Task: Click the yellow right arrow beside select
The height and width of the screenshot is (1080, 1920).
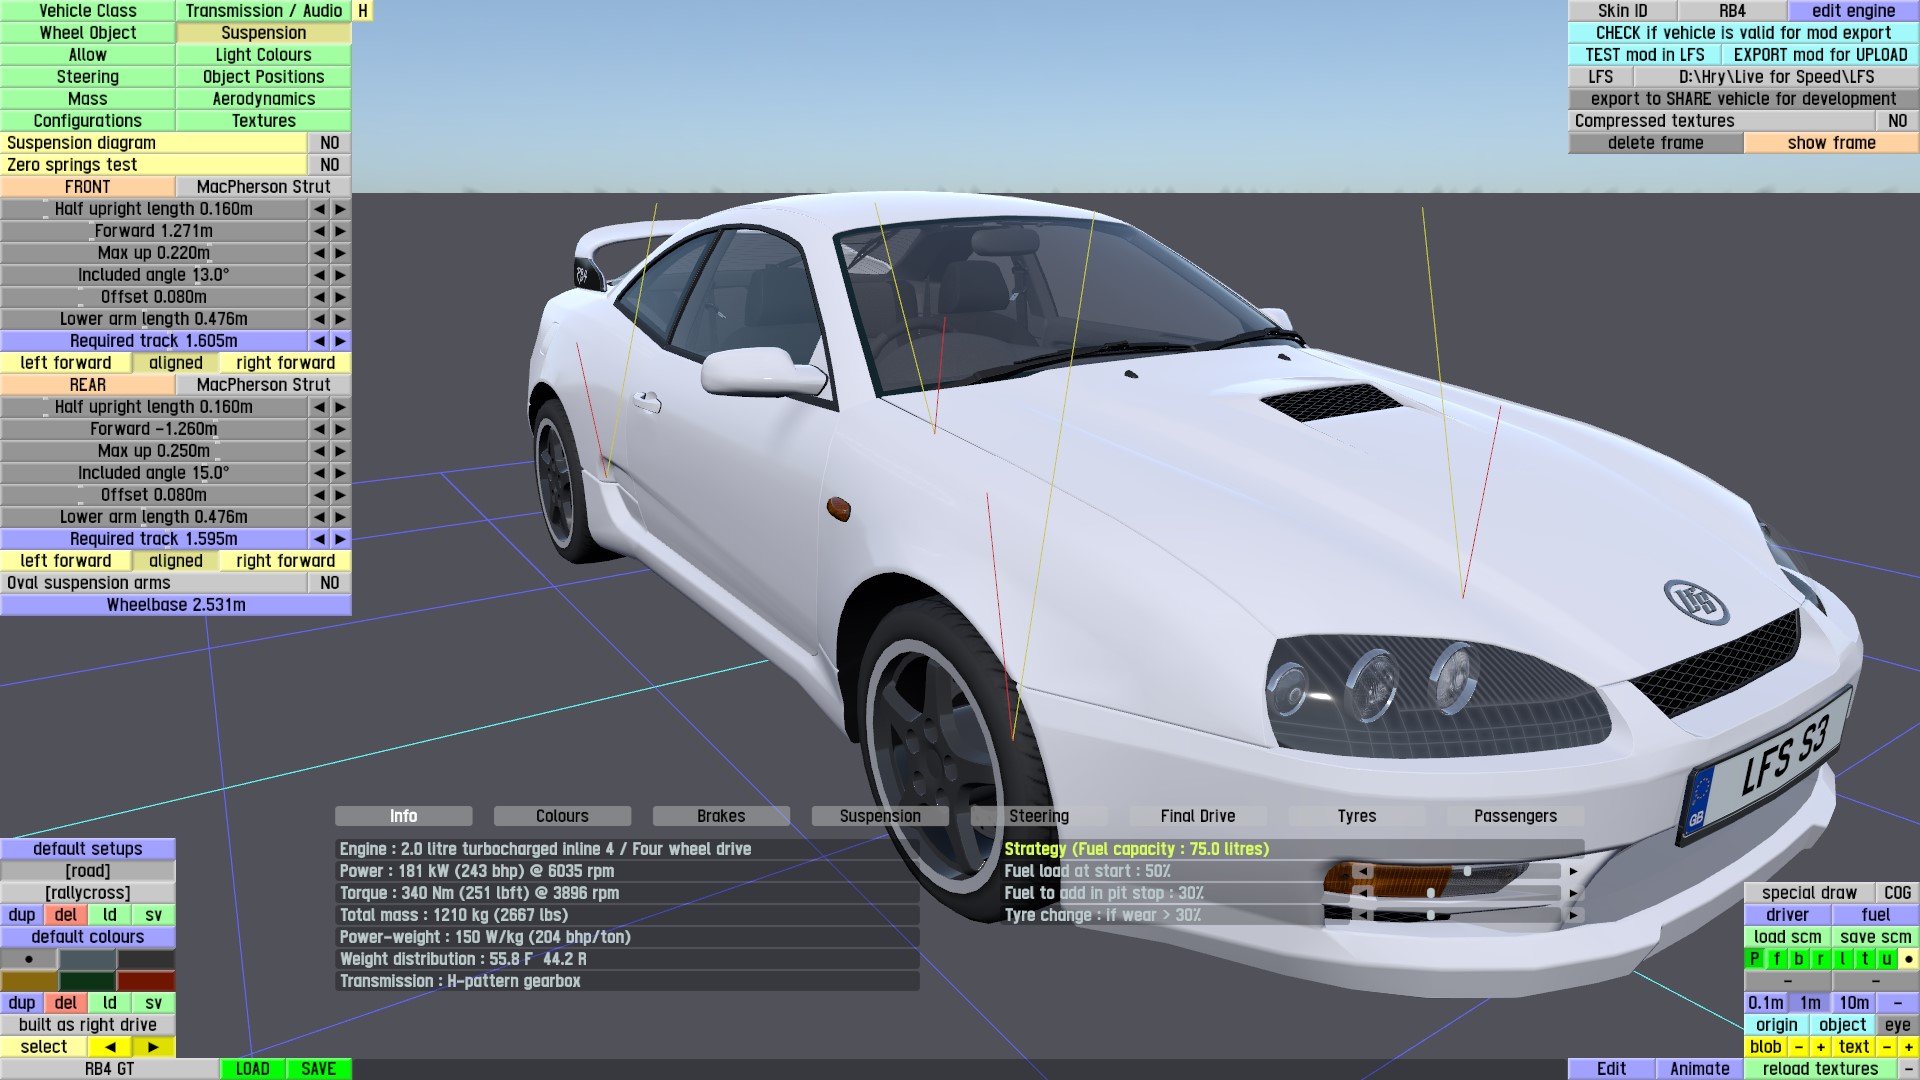Action: [x=153, y=1047]
